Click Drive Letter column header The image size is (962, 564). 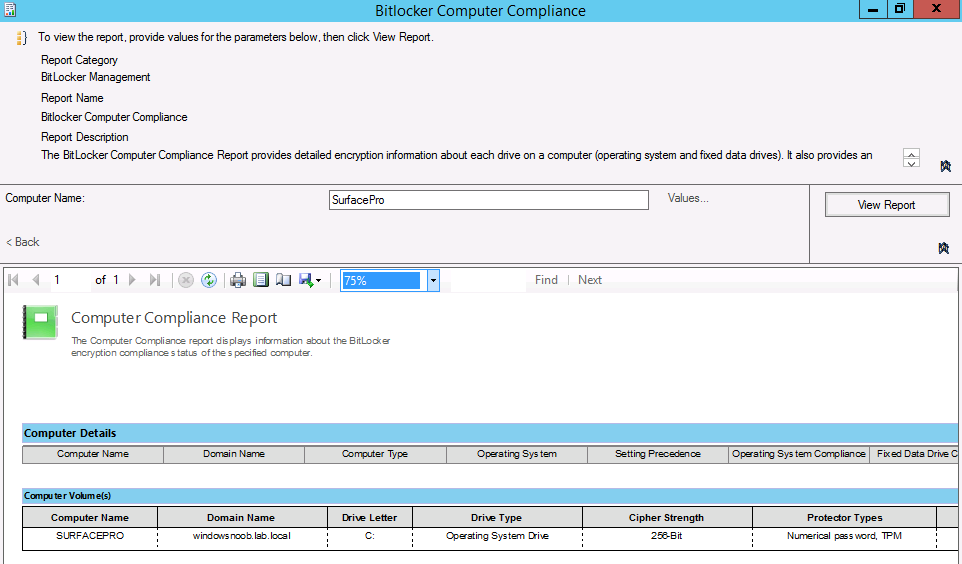[x=369, y=517]
